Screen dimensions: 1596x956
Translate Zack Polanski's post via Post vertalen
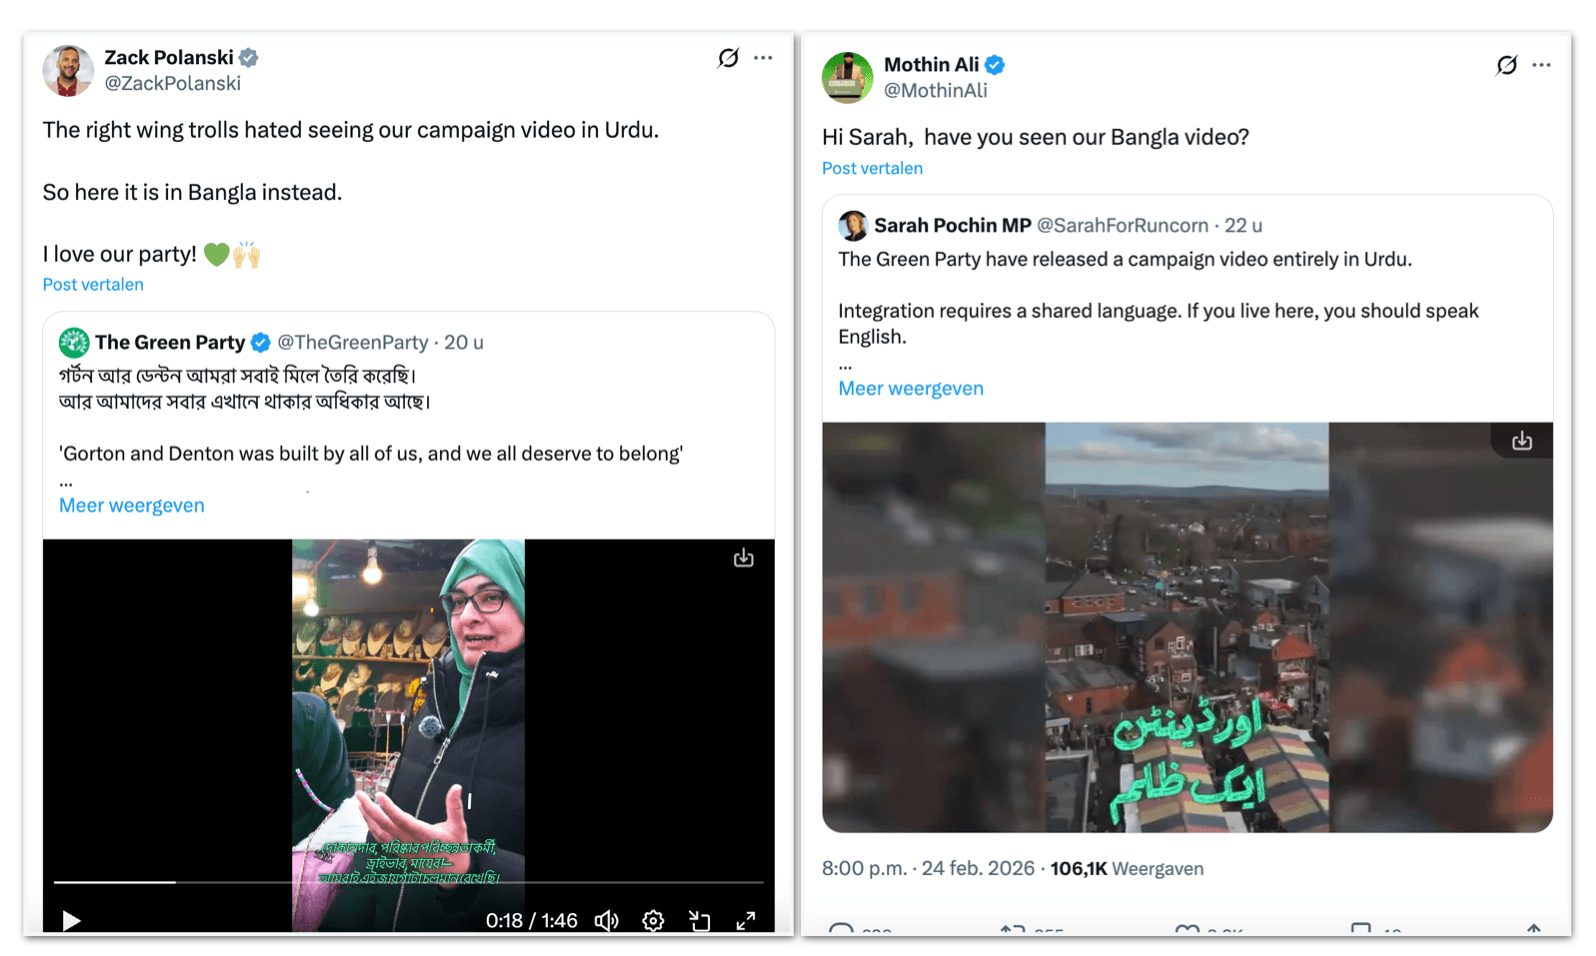point(93,285)
